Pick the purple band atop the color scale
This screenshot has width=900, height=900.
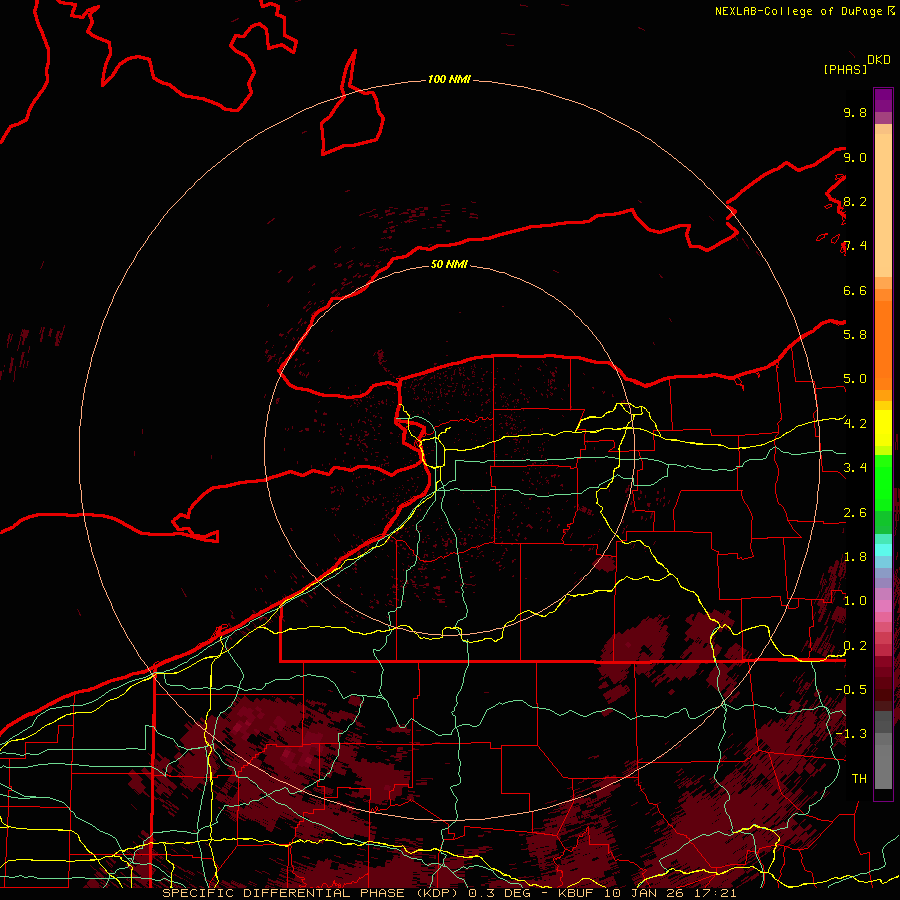883,100
